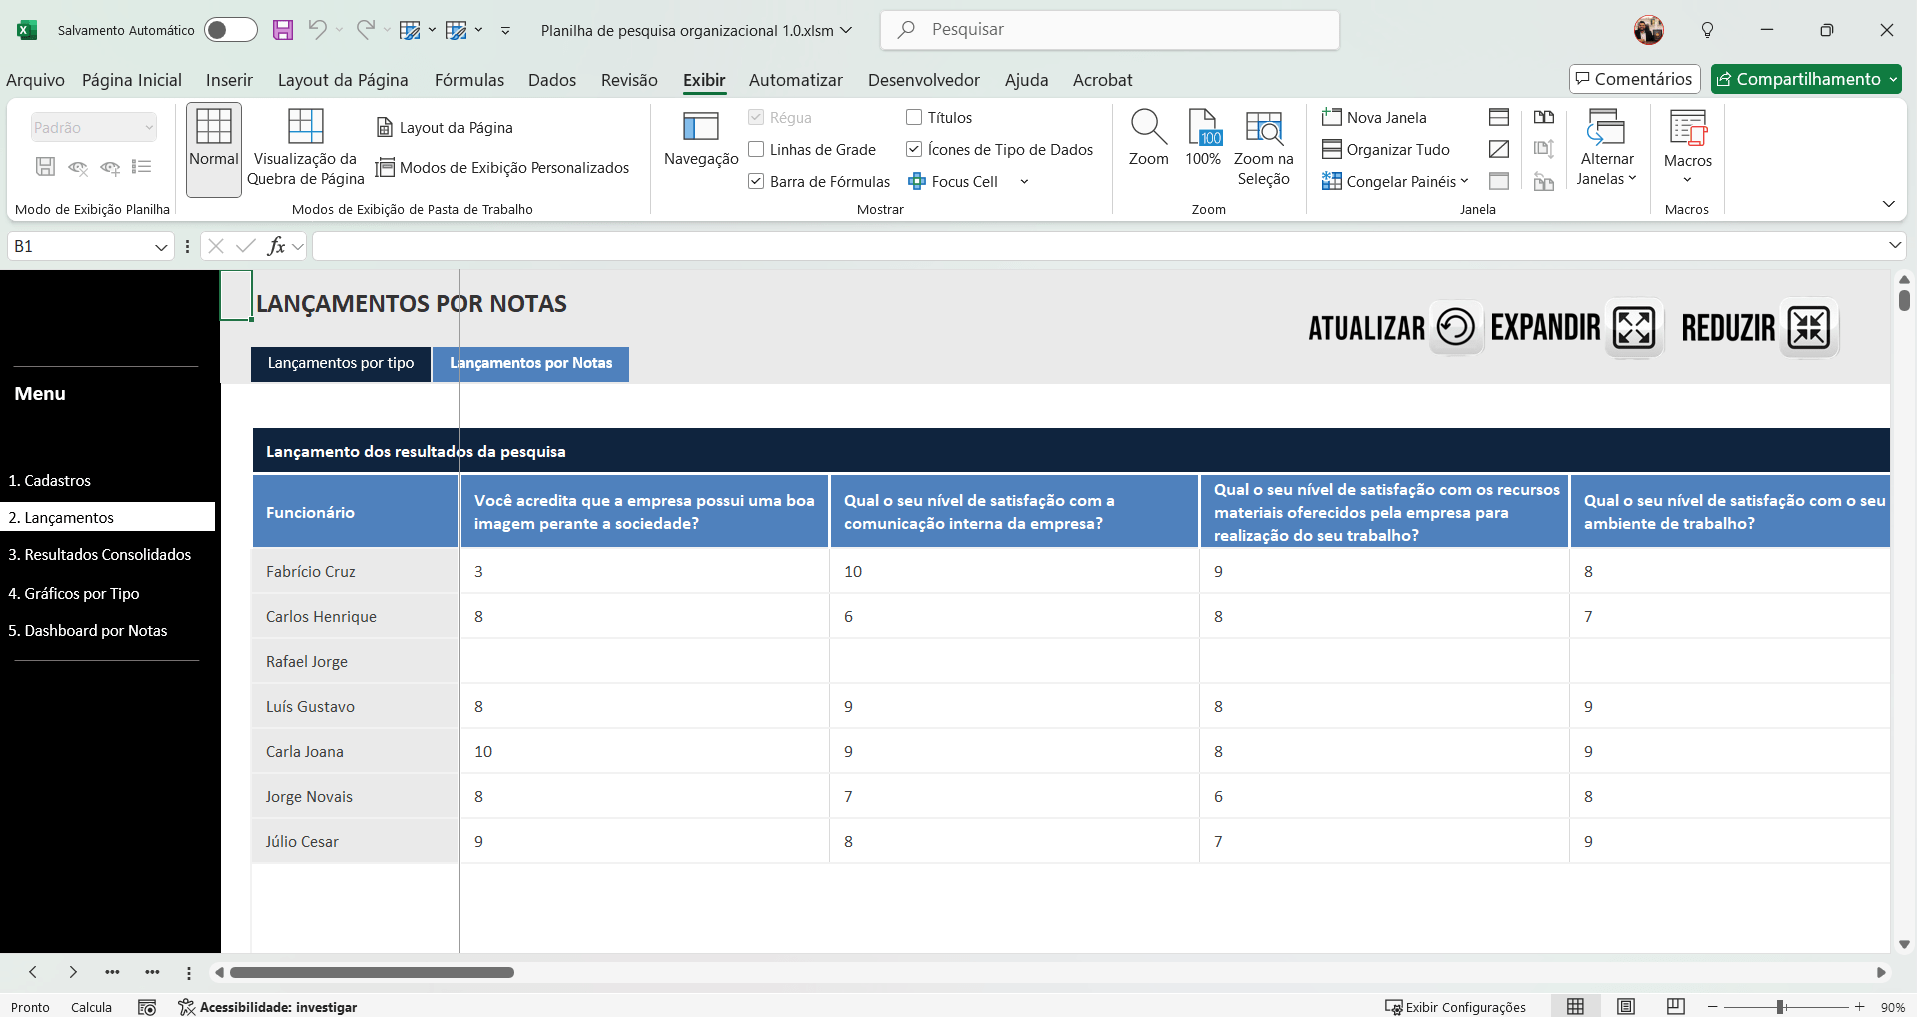Screen dimensions: 1917x1017
Task: Uncheck the Barra de Fórmulas checkbox
Action: click(757, 181)
